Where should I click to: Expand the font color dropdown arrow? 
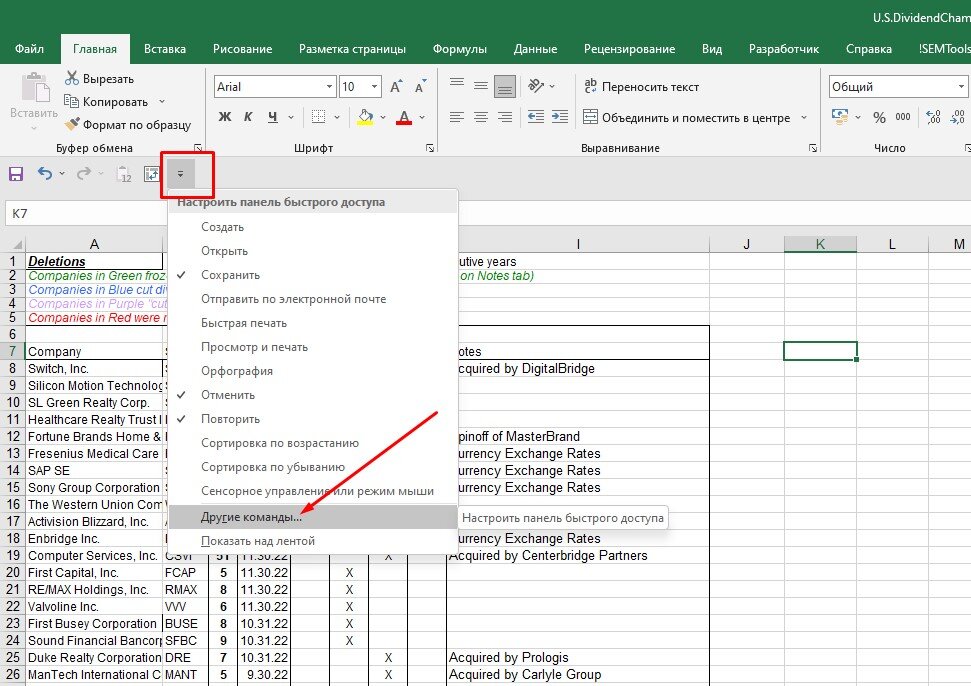422,117
